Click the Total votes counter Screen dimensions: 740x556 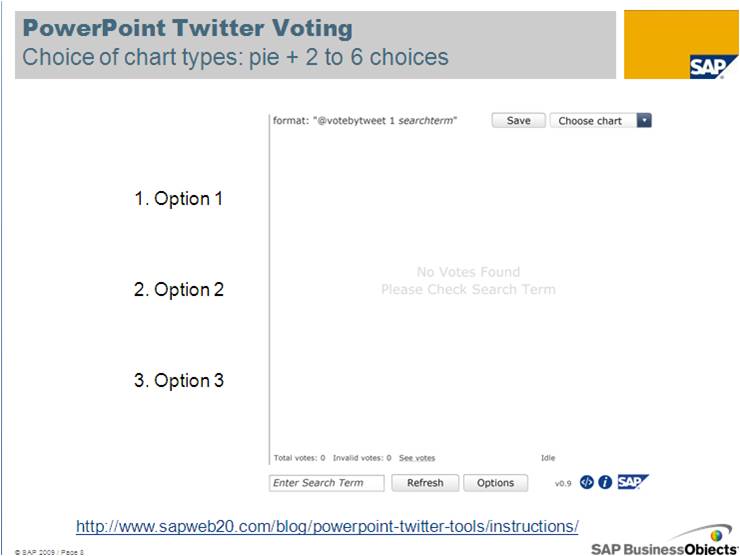pos(299,458)
